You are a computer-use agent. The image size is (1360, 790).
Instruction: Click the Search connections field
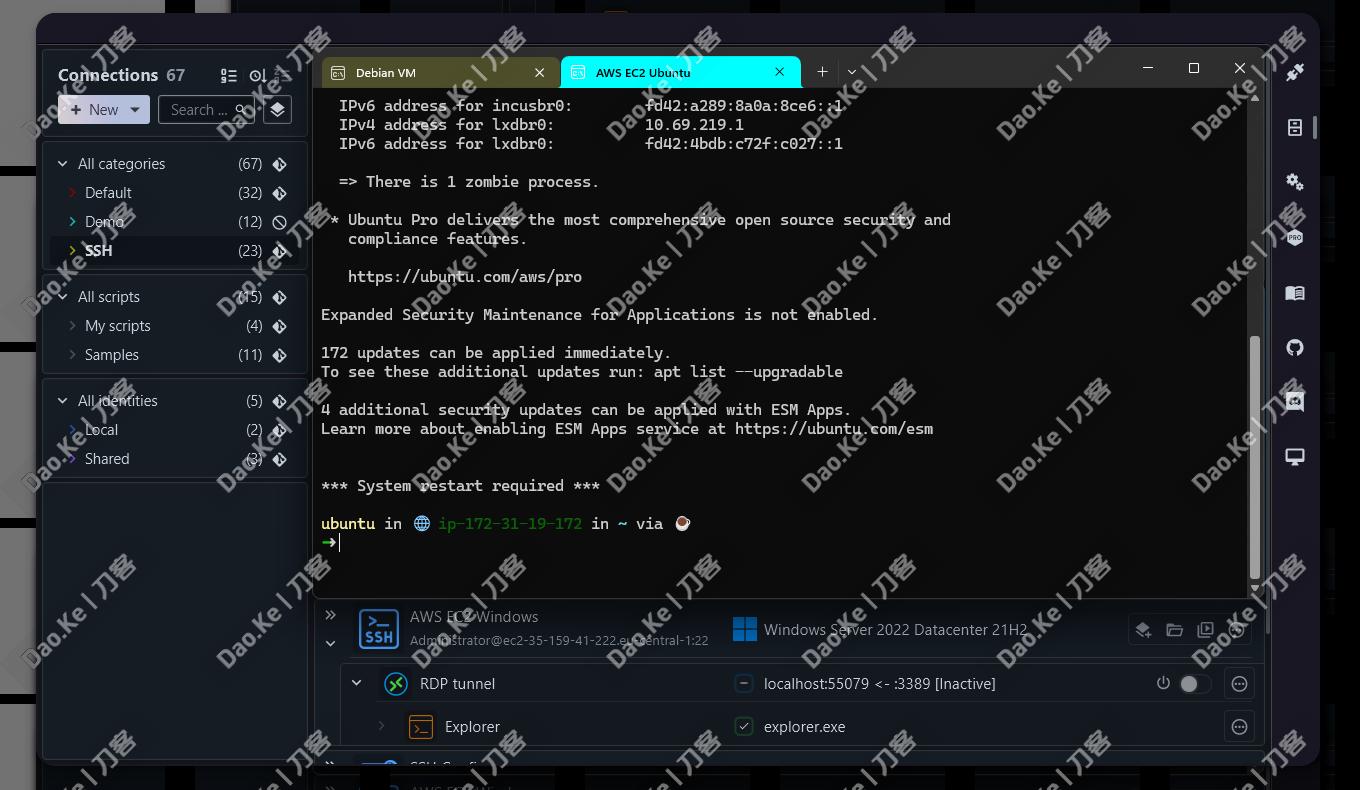(206, 110)
